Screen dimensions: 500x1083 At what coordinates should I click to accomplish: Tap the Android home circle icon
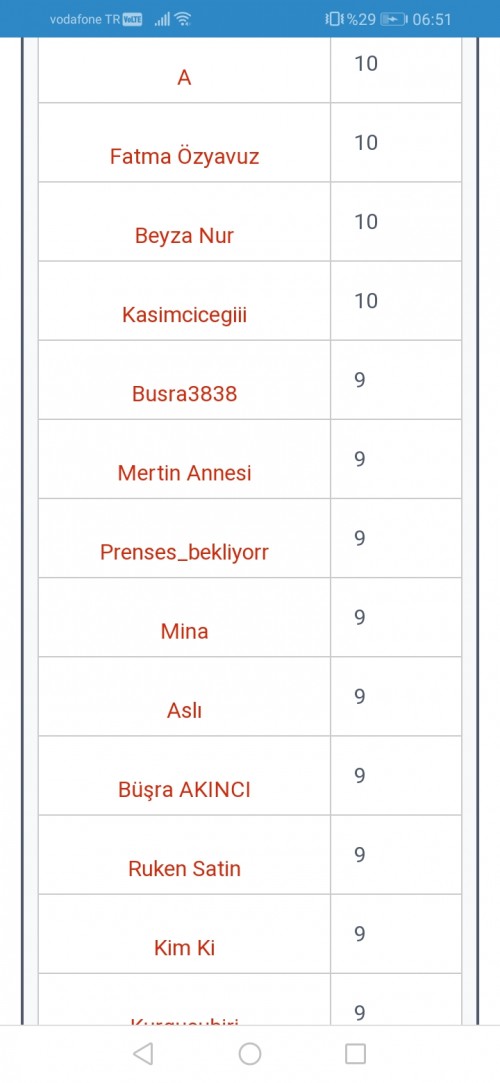click(250, 1053)
